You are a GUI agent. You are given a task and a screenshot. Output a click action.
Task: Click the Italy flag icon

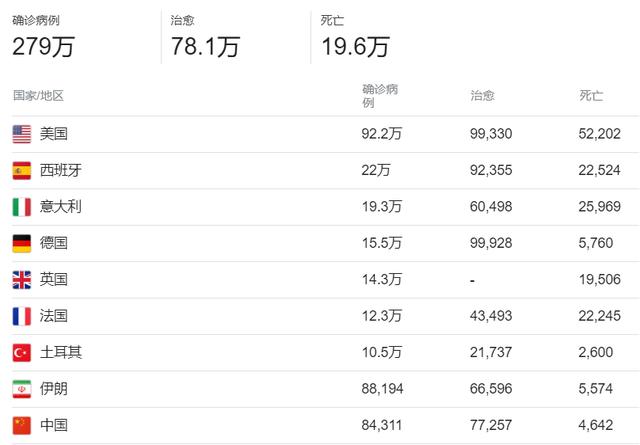point(22,206)
